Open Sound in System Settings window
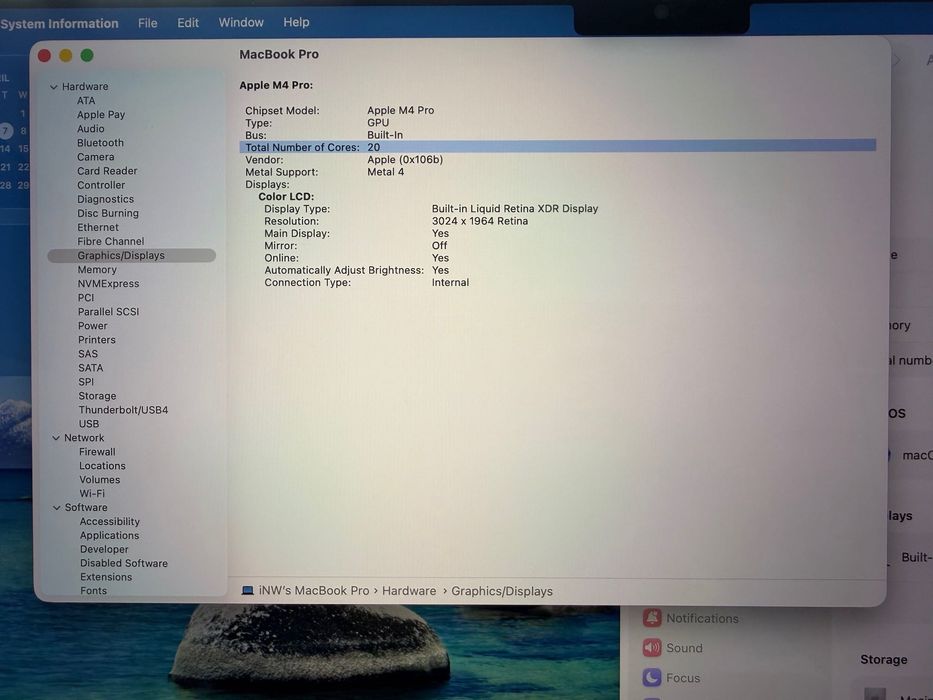The height and width of the screenshot is (700, 933). pos(672,648)
